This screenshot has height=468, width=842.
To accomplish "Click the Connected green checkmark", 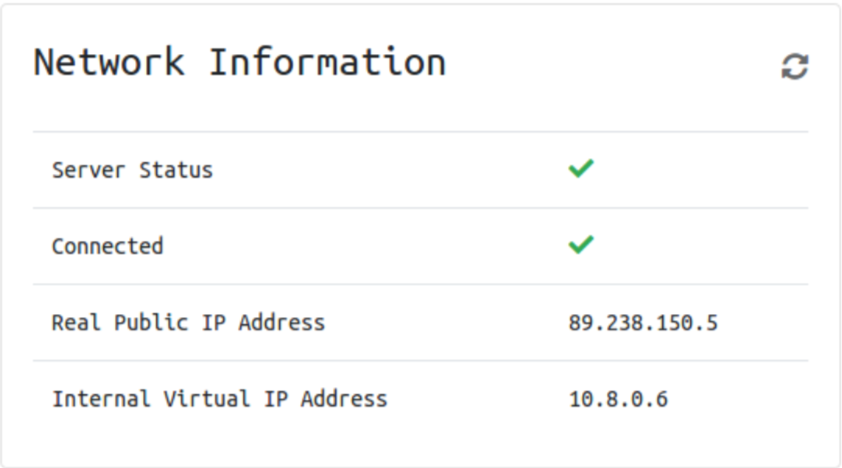I will point(580,245).
